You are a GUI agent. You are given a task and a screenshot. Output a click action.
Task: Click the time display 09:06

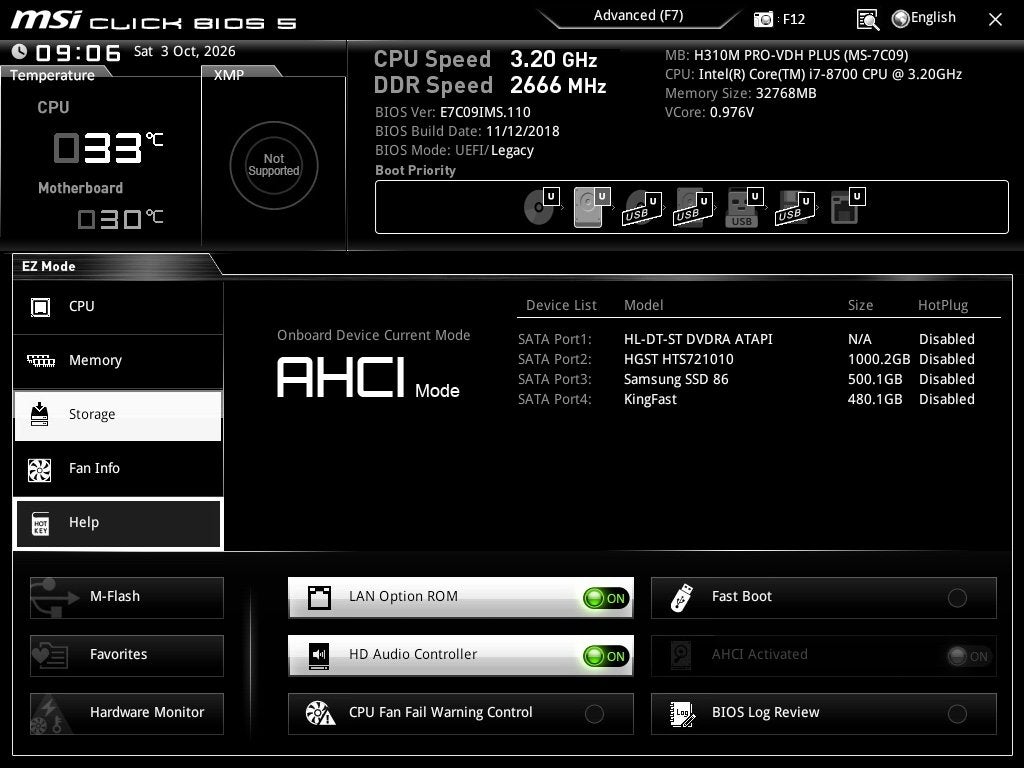point(78,53)
